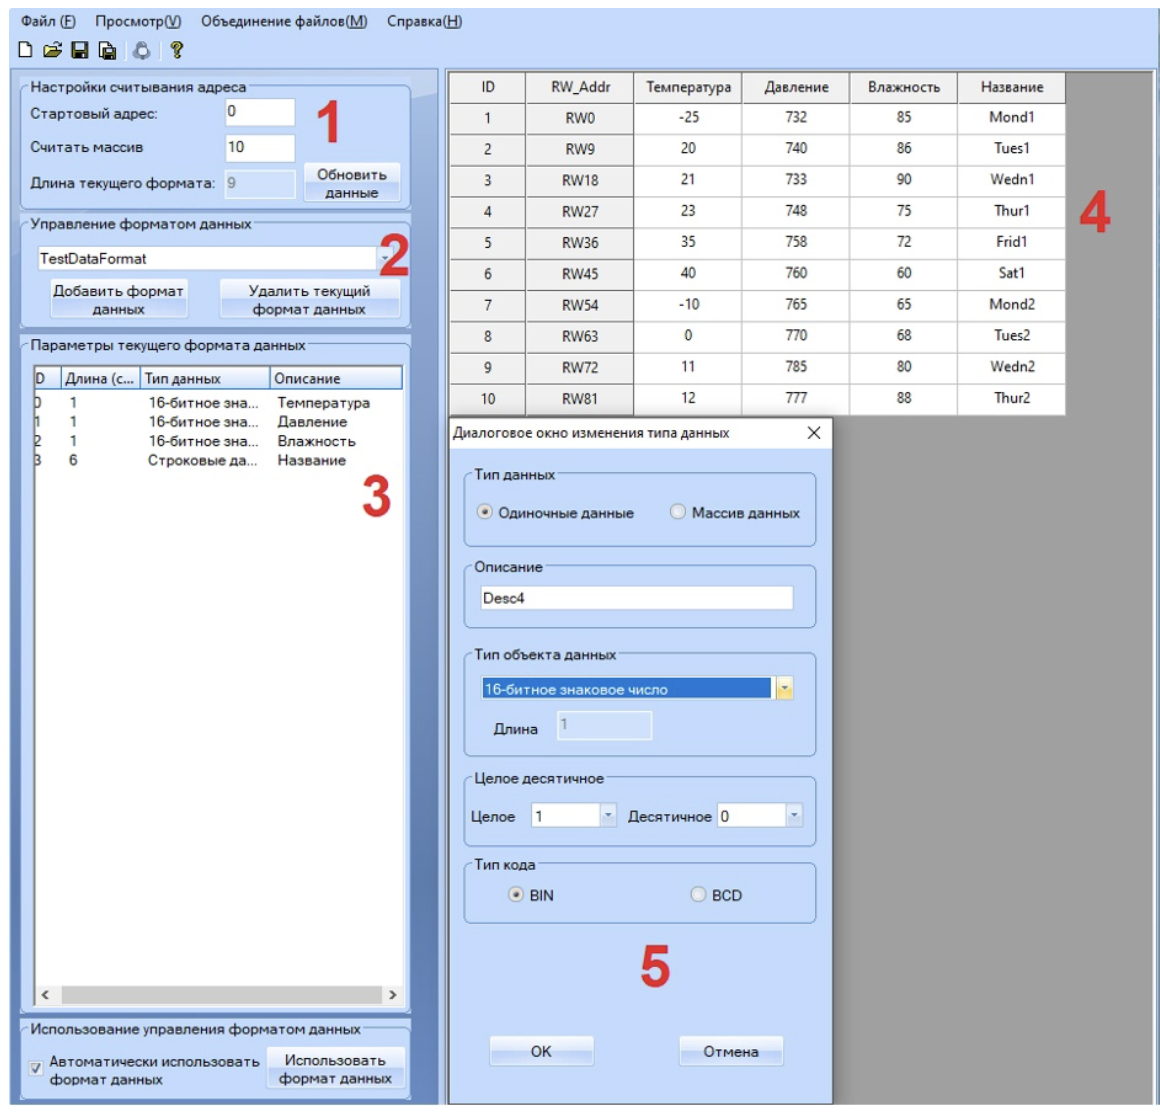Click the left arrow of horizontal scrollbar
The image size is (1160, 1114).
[45, 995]
